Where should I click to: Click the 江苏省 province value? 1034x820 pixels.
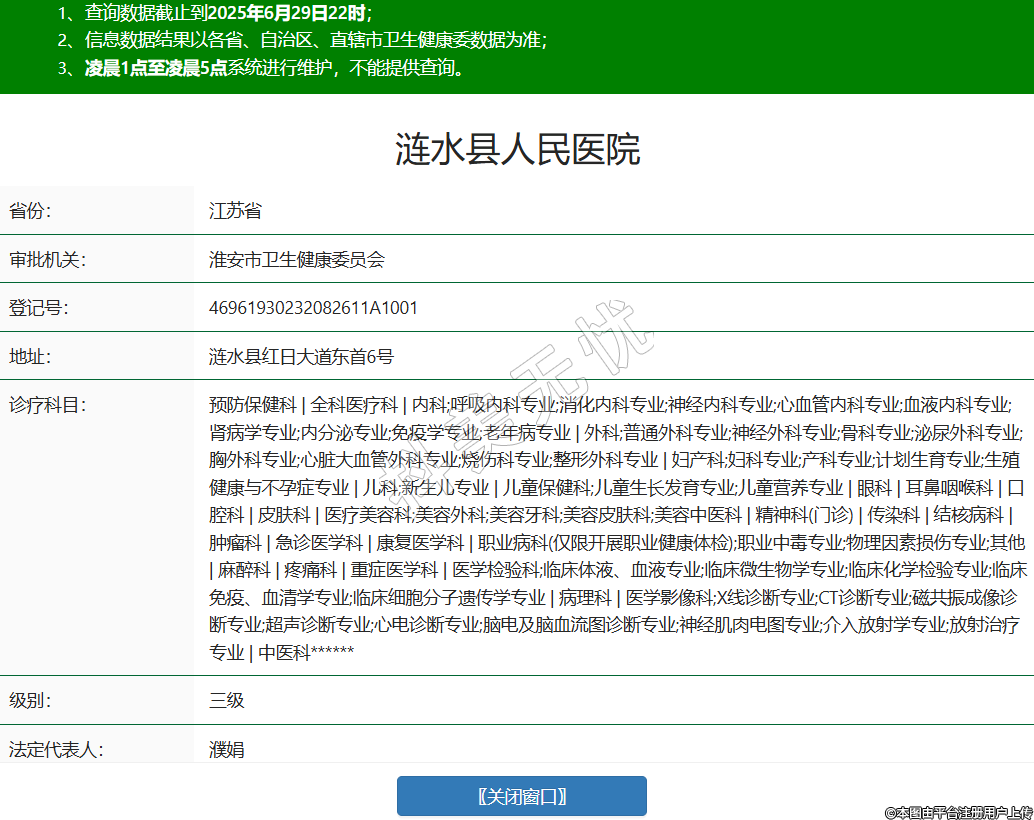tap(235, 211)
